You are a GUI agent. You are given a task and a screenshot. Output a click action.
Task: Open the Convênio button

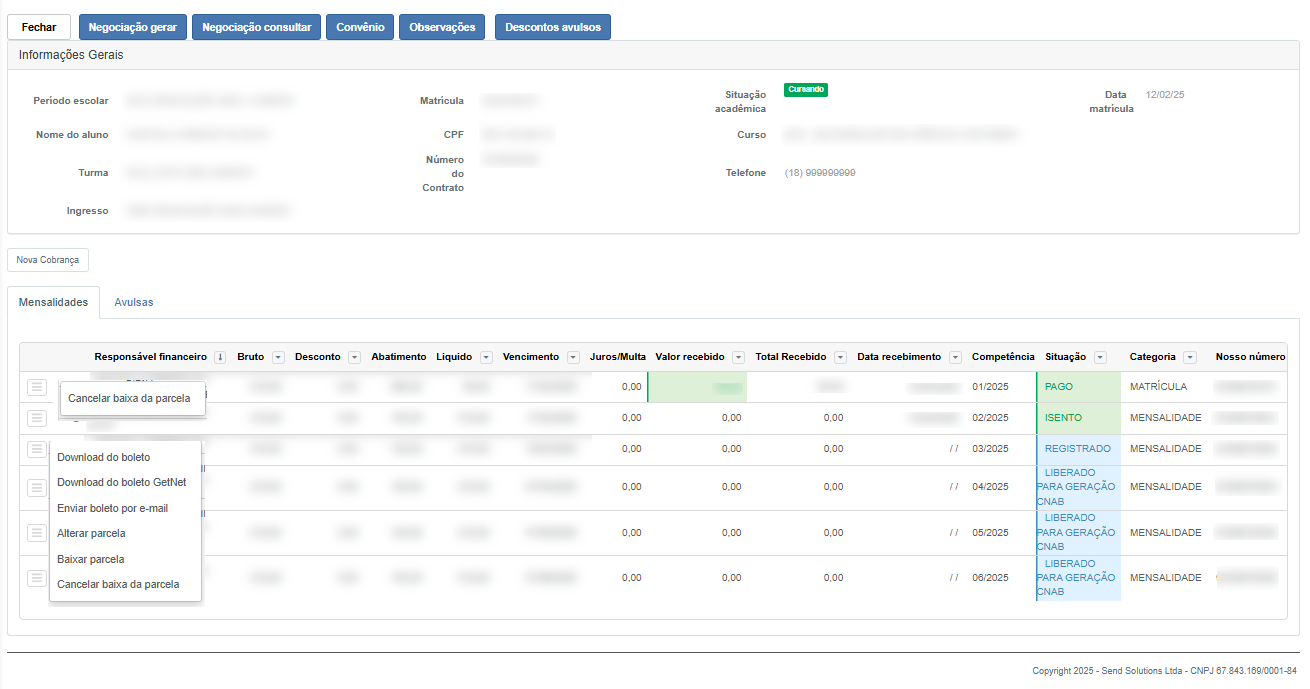360,27
